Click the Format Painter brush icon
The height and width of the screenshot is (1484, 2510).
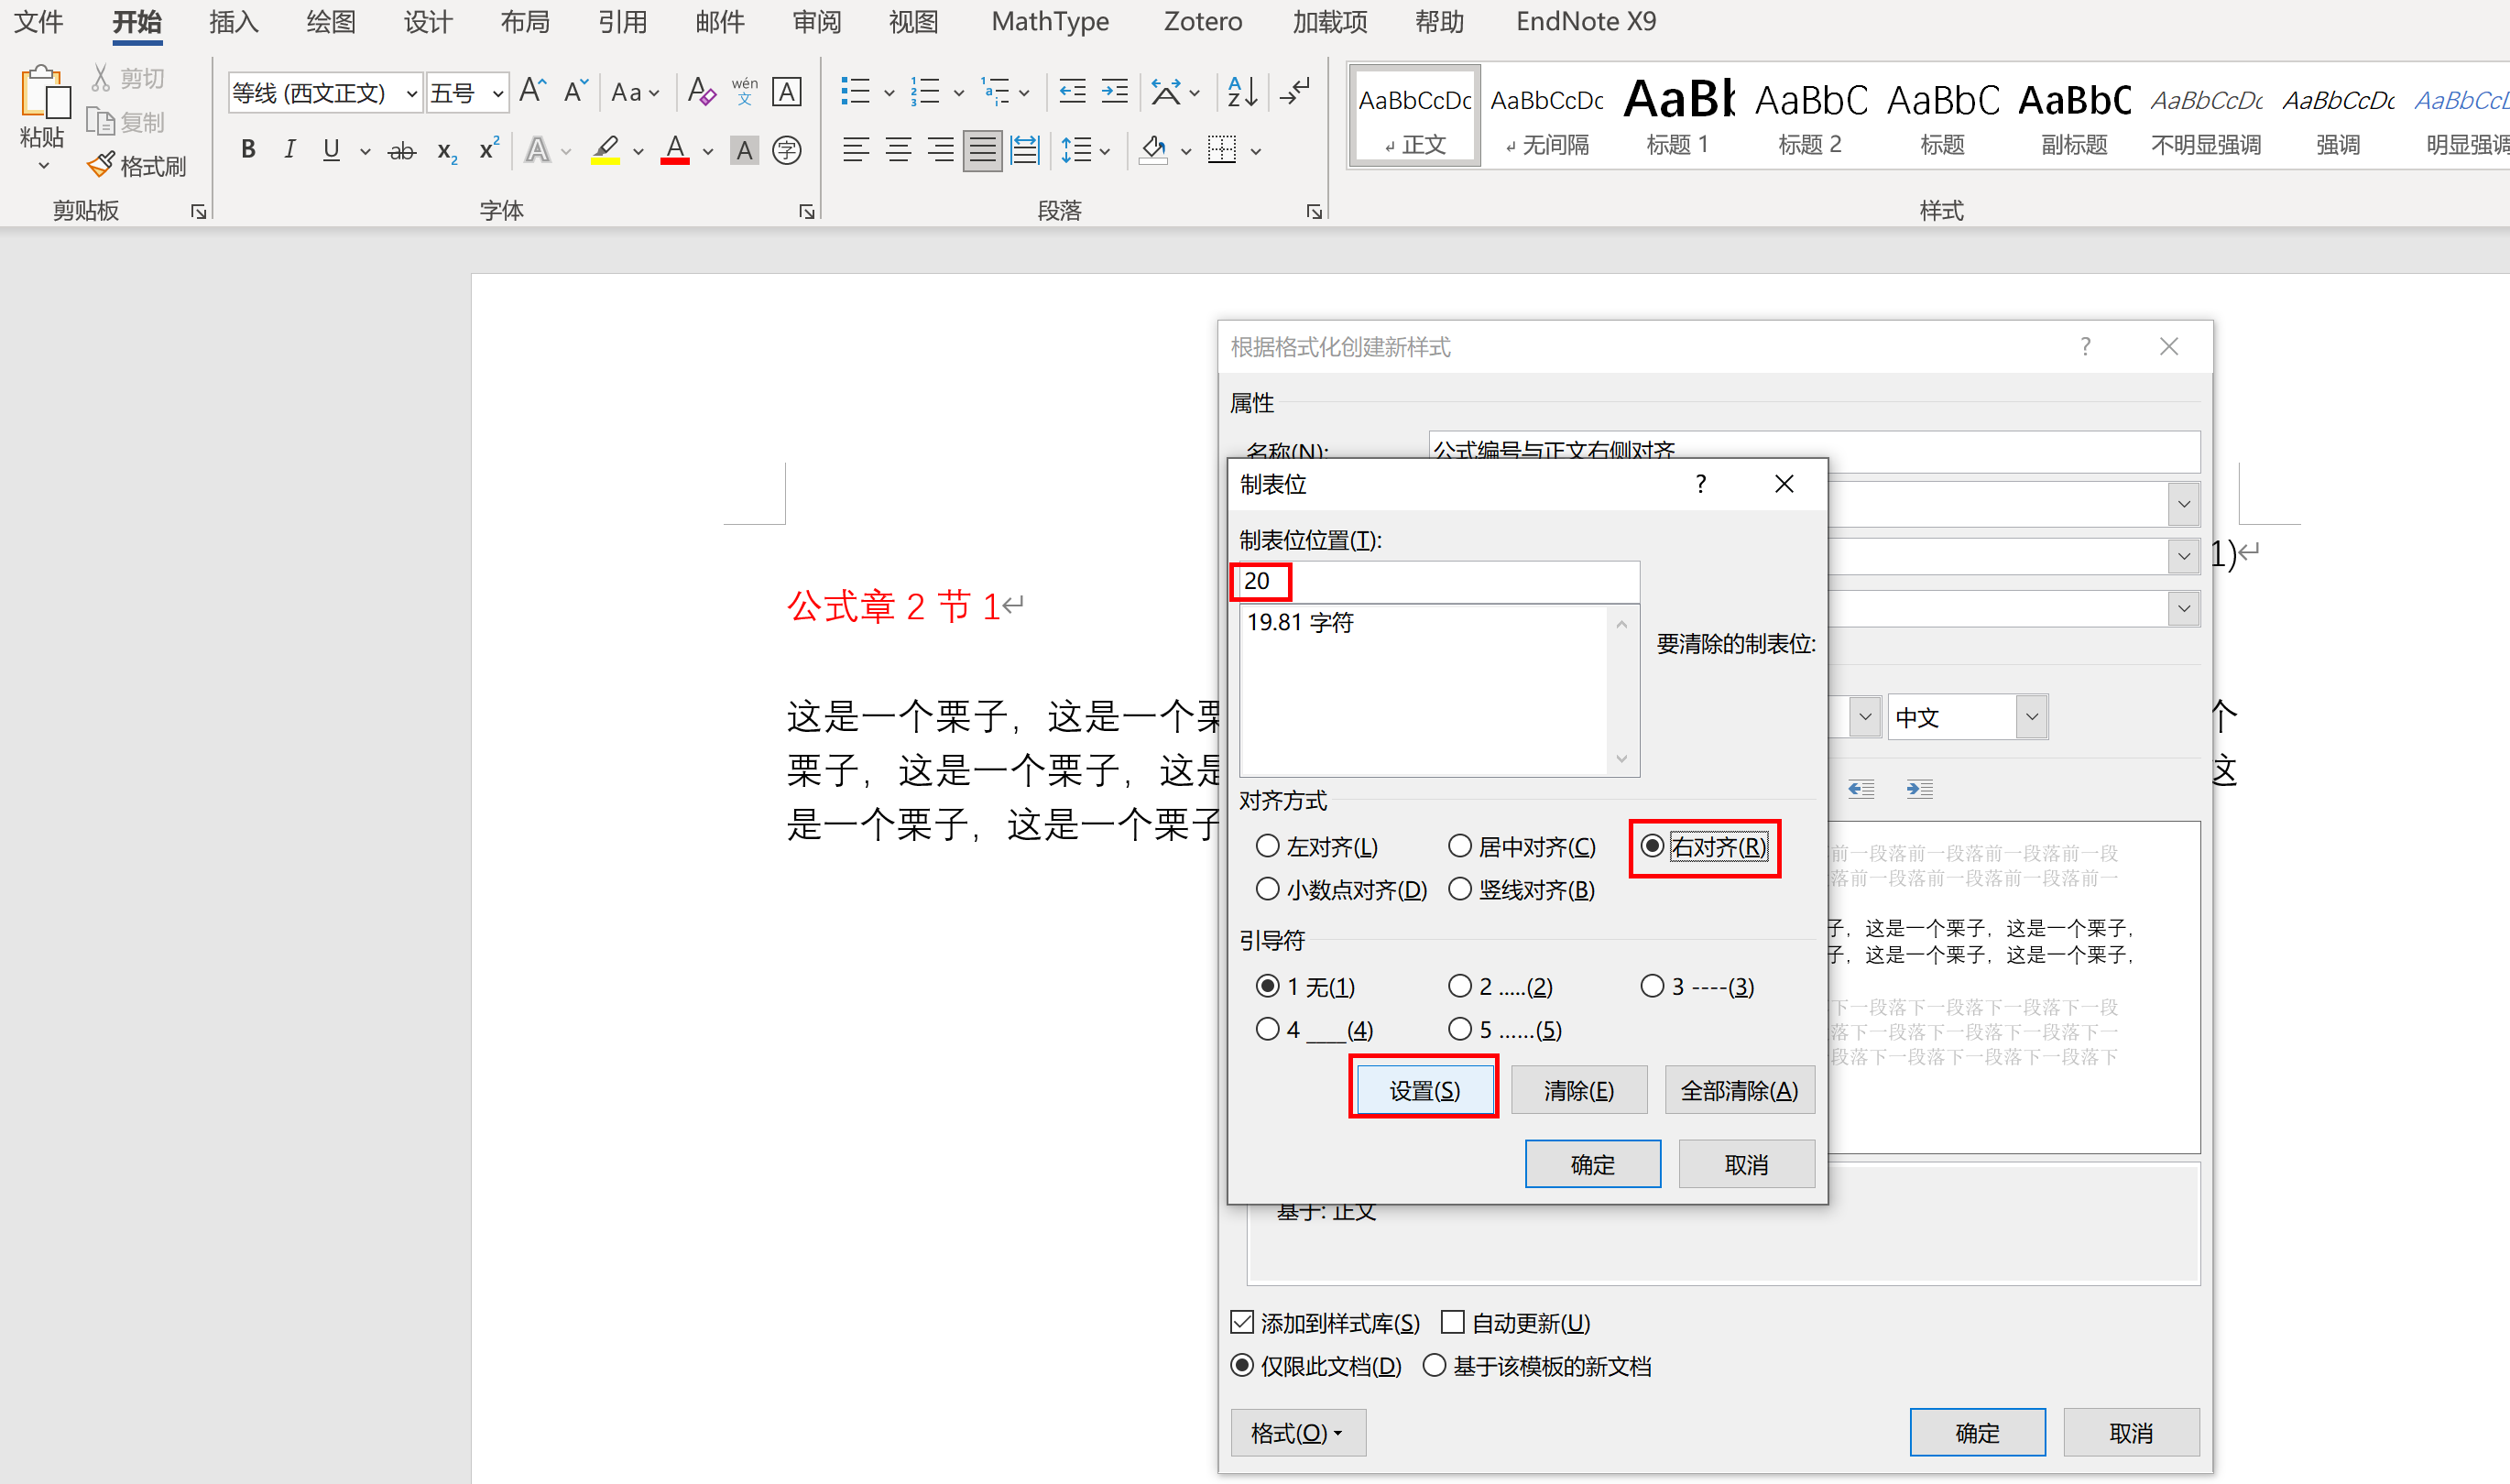click(101, 165)
